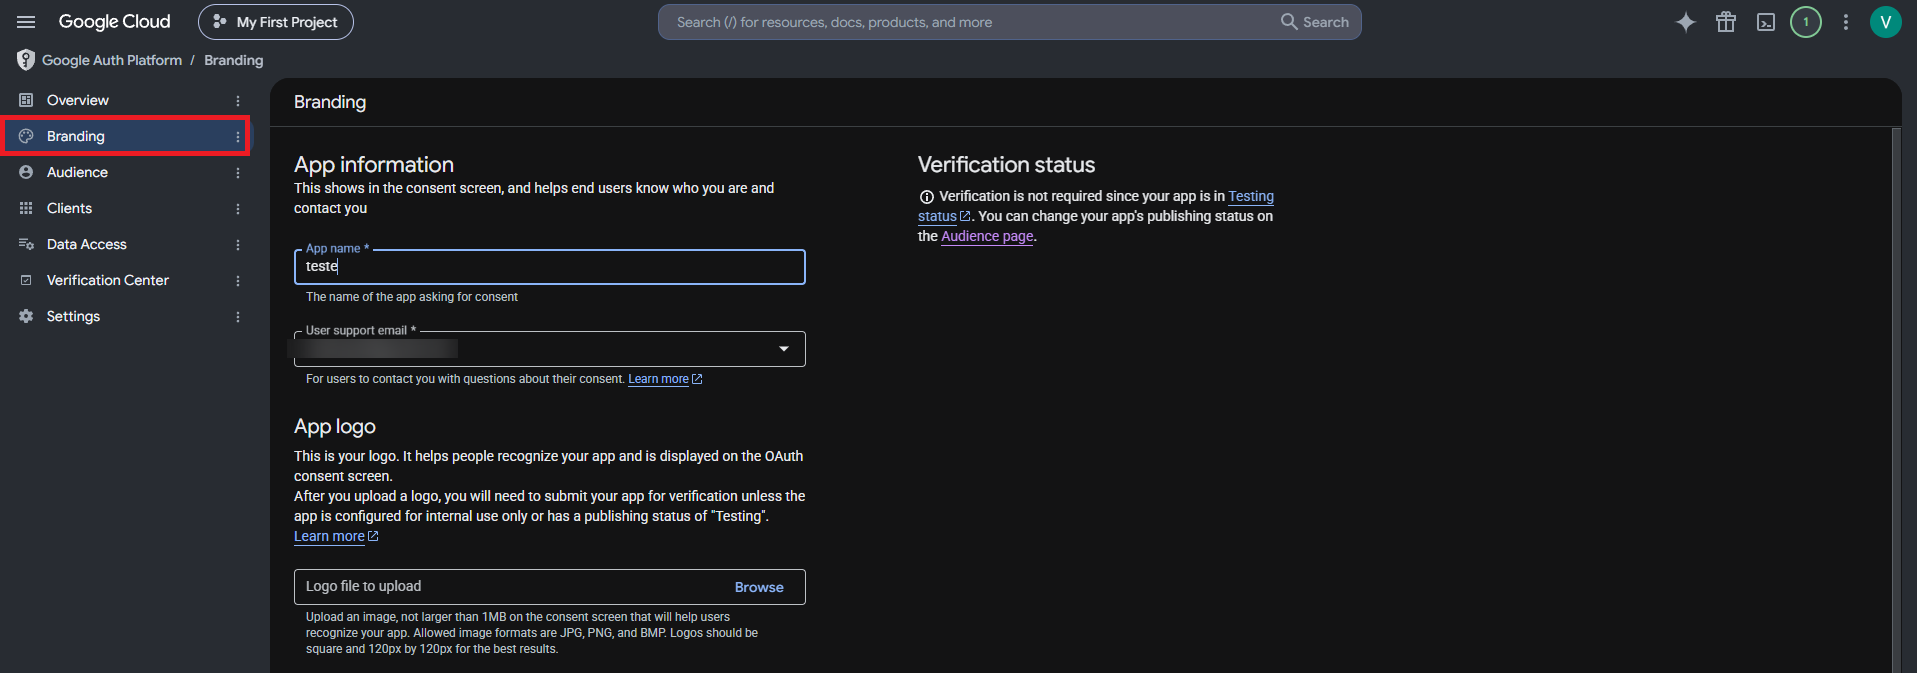The height and width of the screenshot is (673, 1917).
Task: Expand the User support email dropdown
Action: tap(550, 349)
